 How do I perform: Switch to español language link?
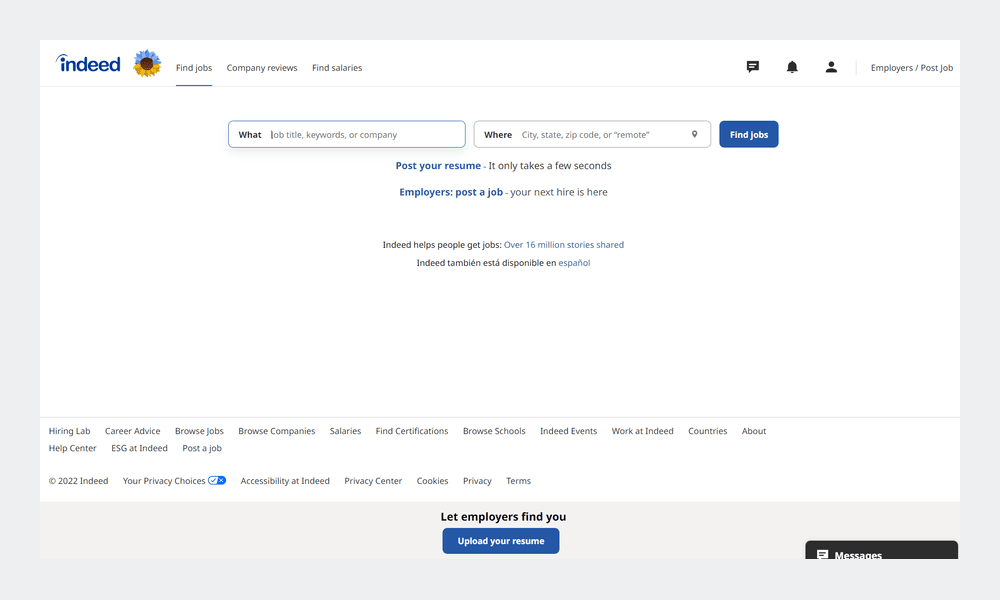(574, 263)
